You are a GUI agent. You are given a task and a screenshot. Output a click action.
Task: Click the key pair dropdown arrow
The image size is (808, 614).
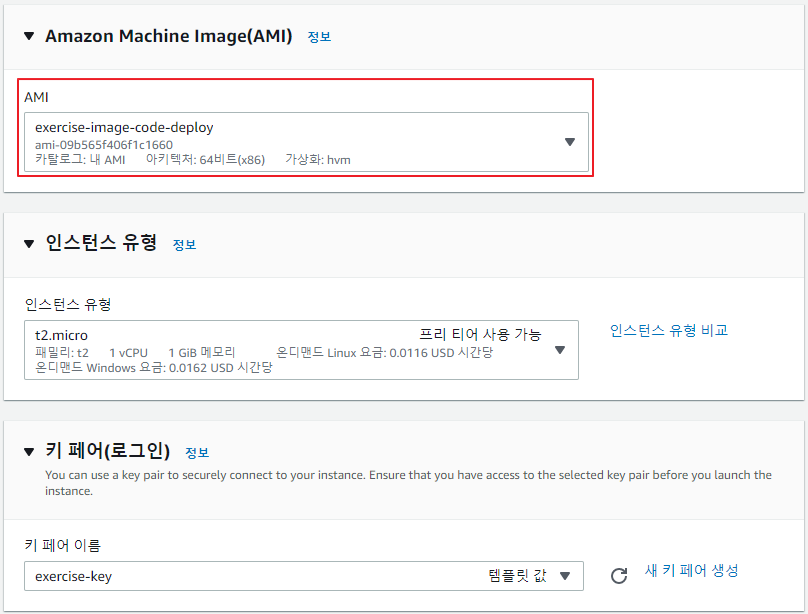tap(565, 576)
